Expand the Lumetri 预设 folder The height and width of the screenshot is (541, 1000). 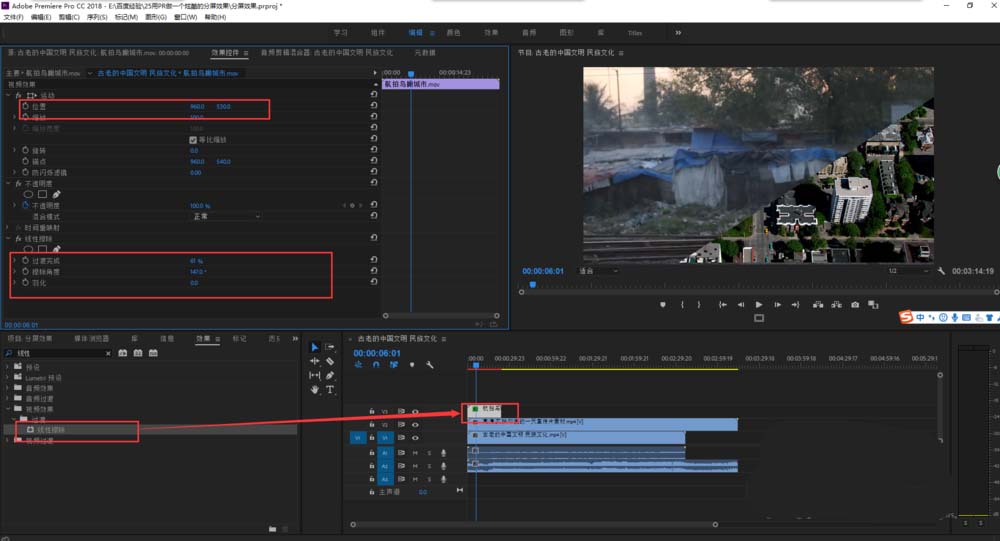[x=8, y=378]
